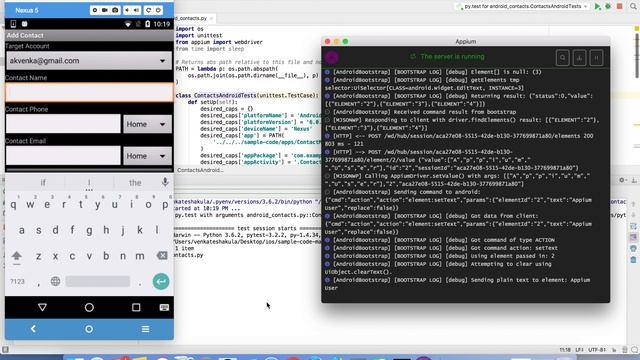
Task: Click the tool windows toggle icon bottom-left
Action: [5, 350]
